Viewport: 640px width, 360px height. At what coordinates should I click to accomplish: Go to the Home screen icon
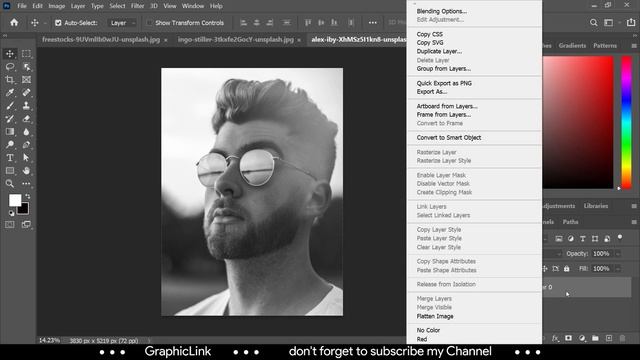pos(14,22)
